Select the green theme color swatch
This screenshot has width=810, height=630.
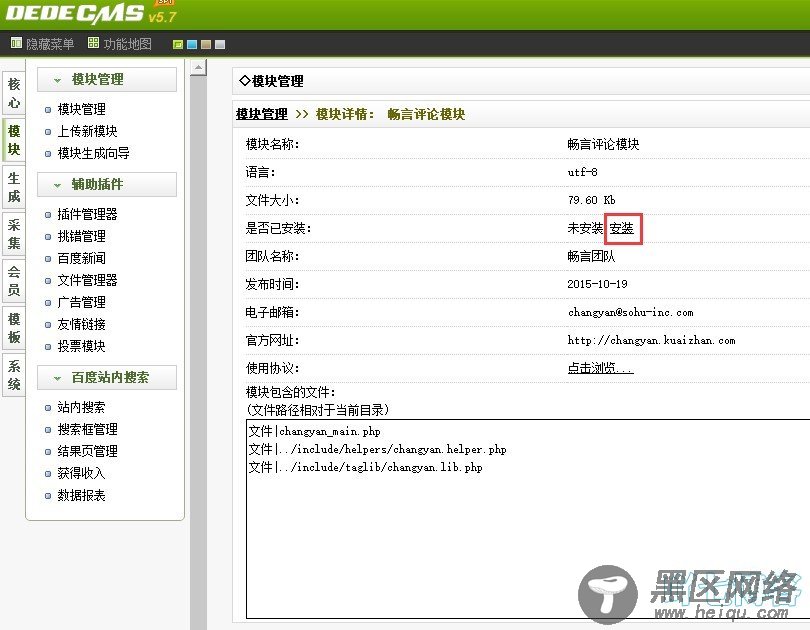(x=178, y=44)
